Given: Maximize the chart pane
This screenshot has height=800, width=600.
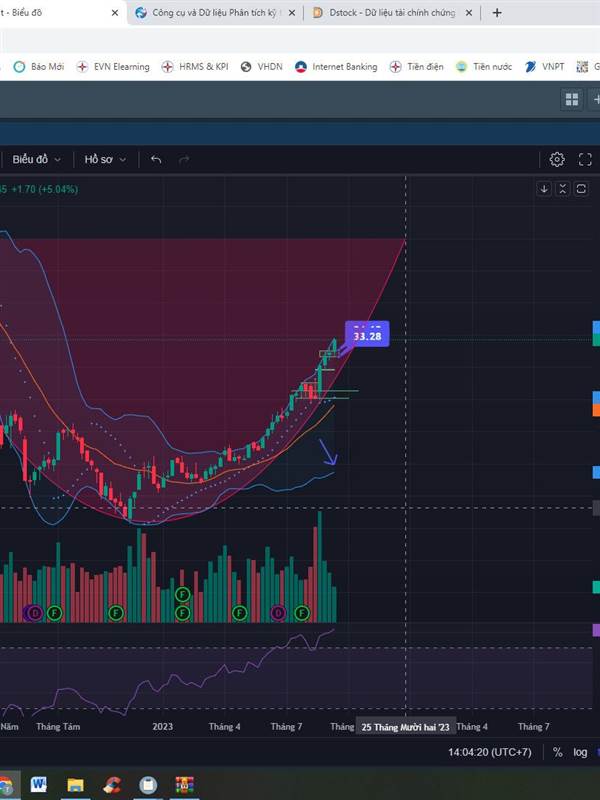Looking at the screenshot, I should 581,189.
